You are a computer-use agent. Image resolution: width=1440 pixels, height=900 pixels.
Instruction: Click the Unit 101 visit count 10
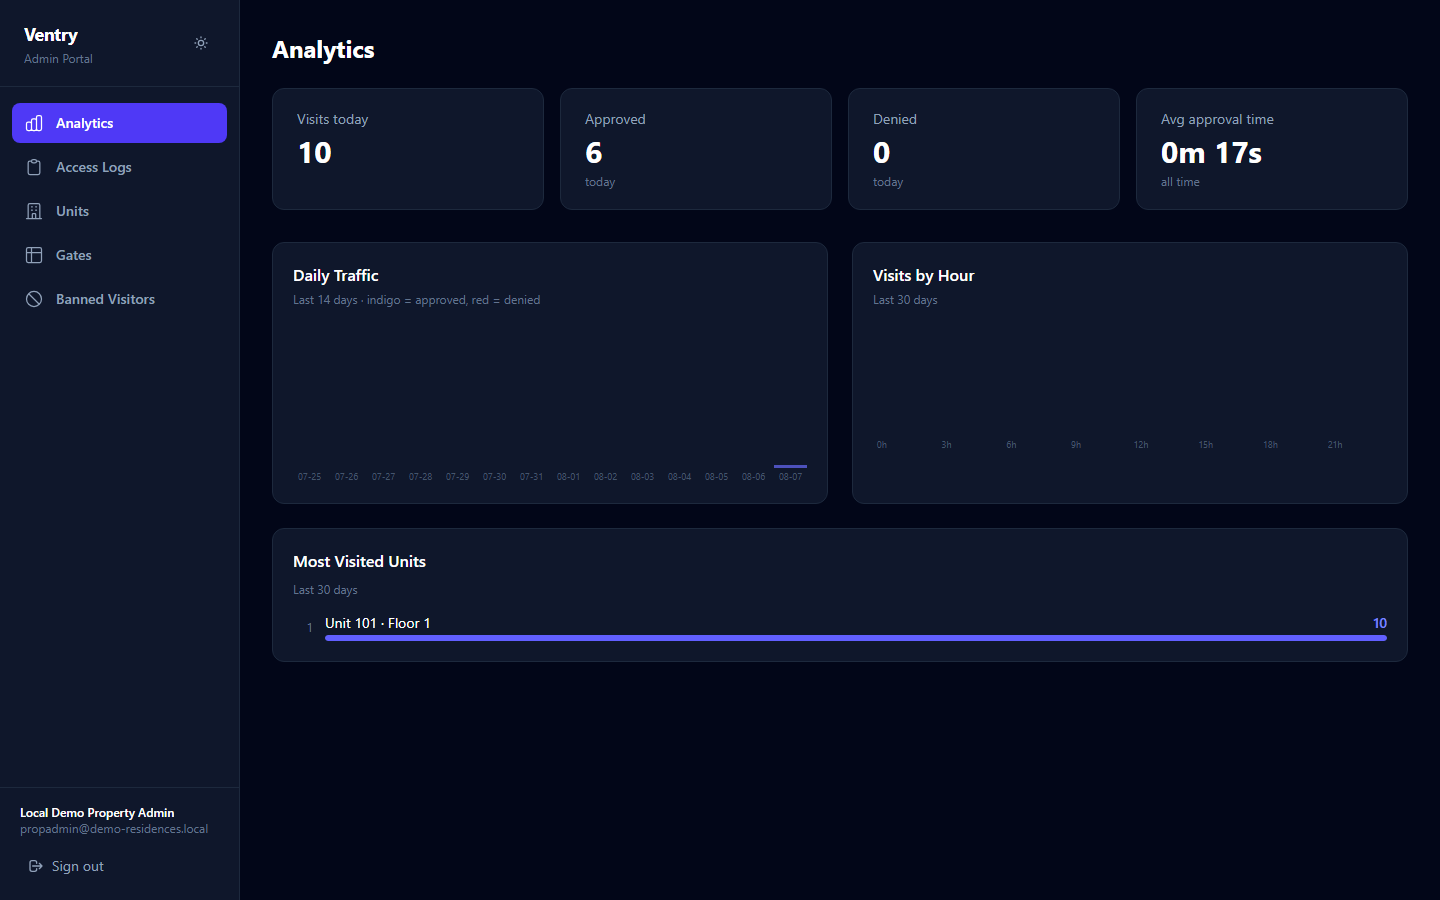point(1380,623)
